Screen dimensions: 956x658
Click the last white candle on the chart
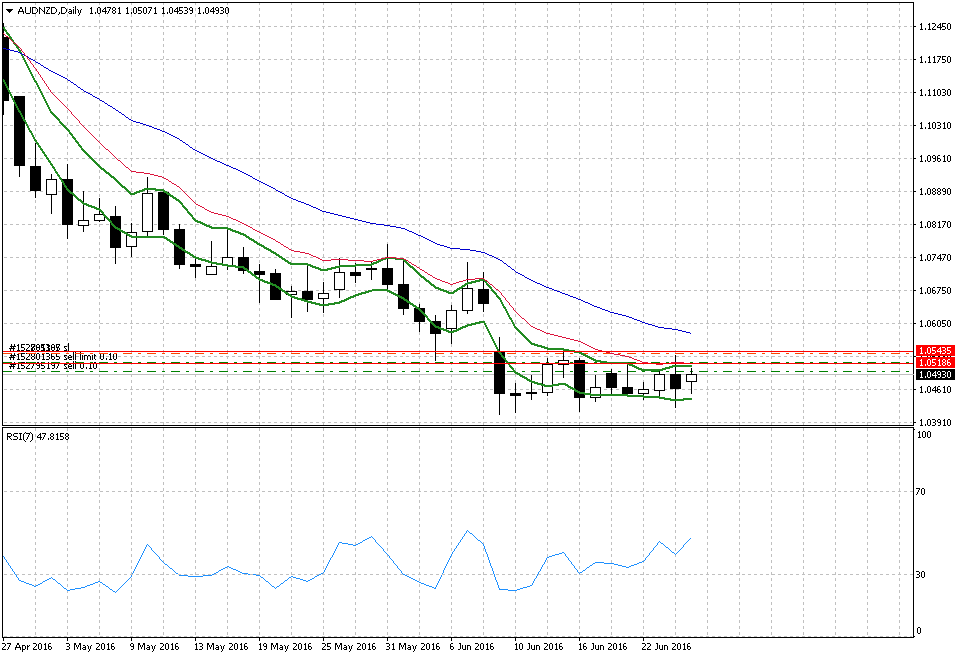click(691, 378)
